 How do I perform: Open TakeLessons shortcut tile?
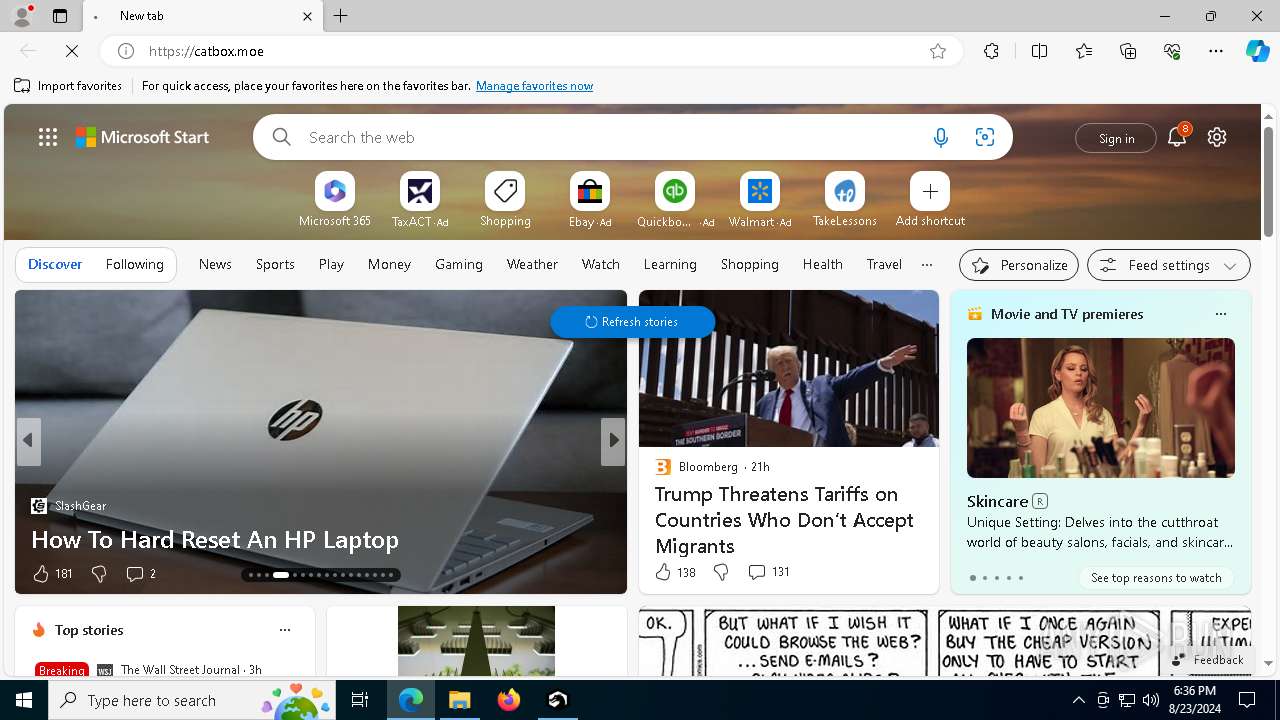845,200
